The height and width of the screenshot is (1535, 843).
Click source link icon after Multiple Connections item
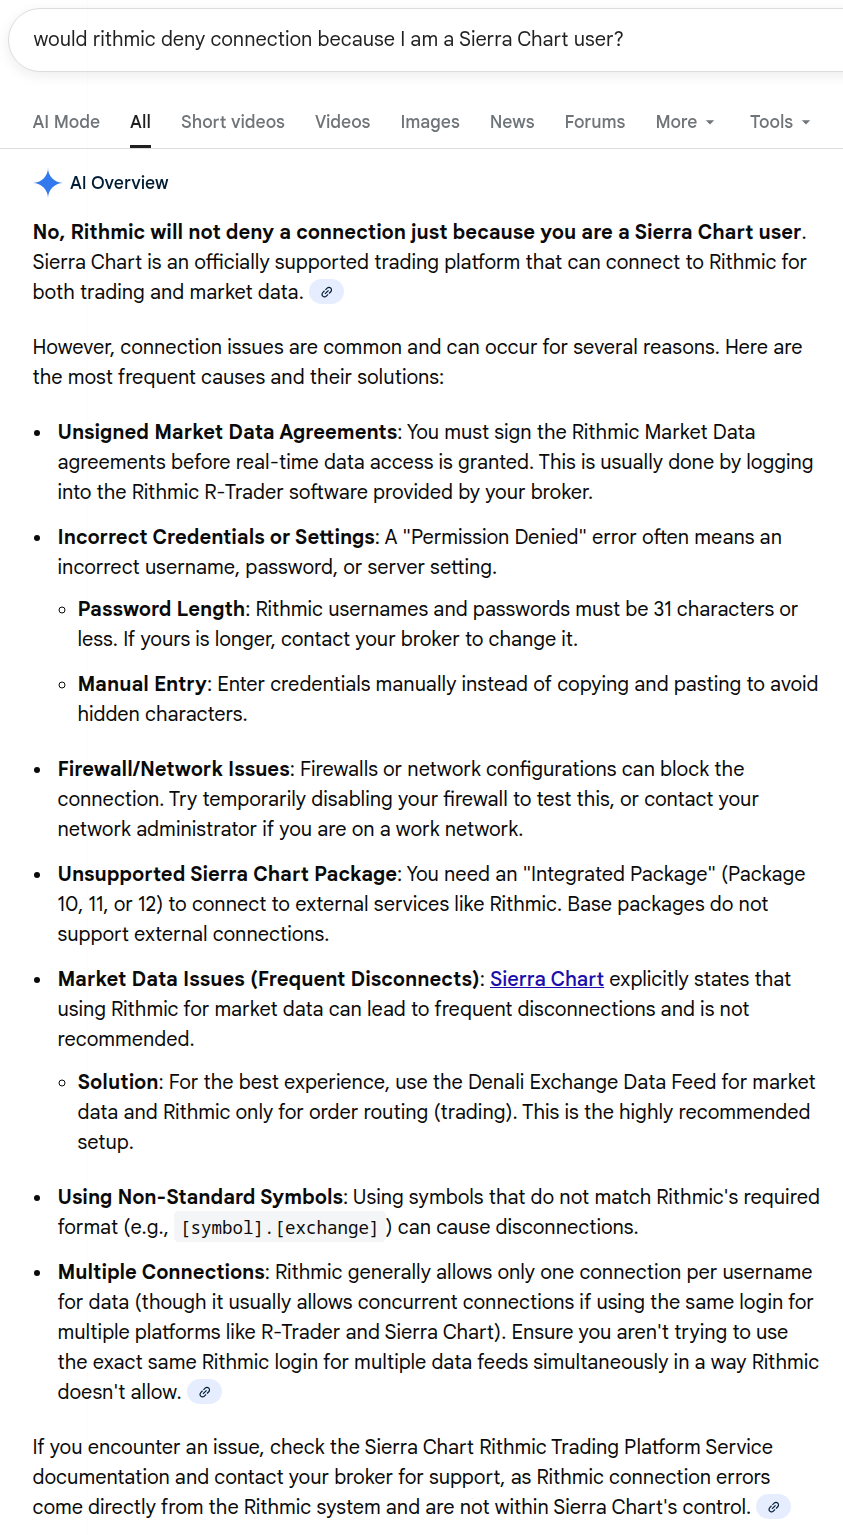[x=205, y=1392]
